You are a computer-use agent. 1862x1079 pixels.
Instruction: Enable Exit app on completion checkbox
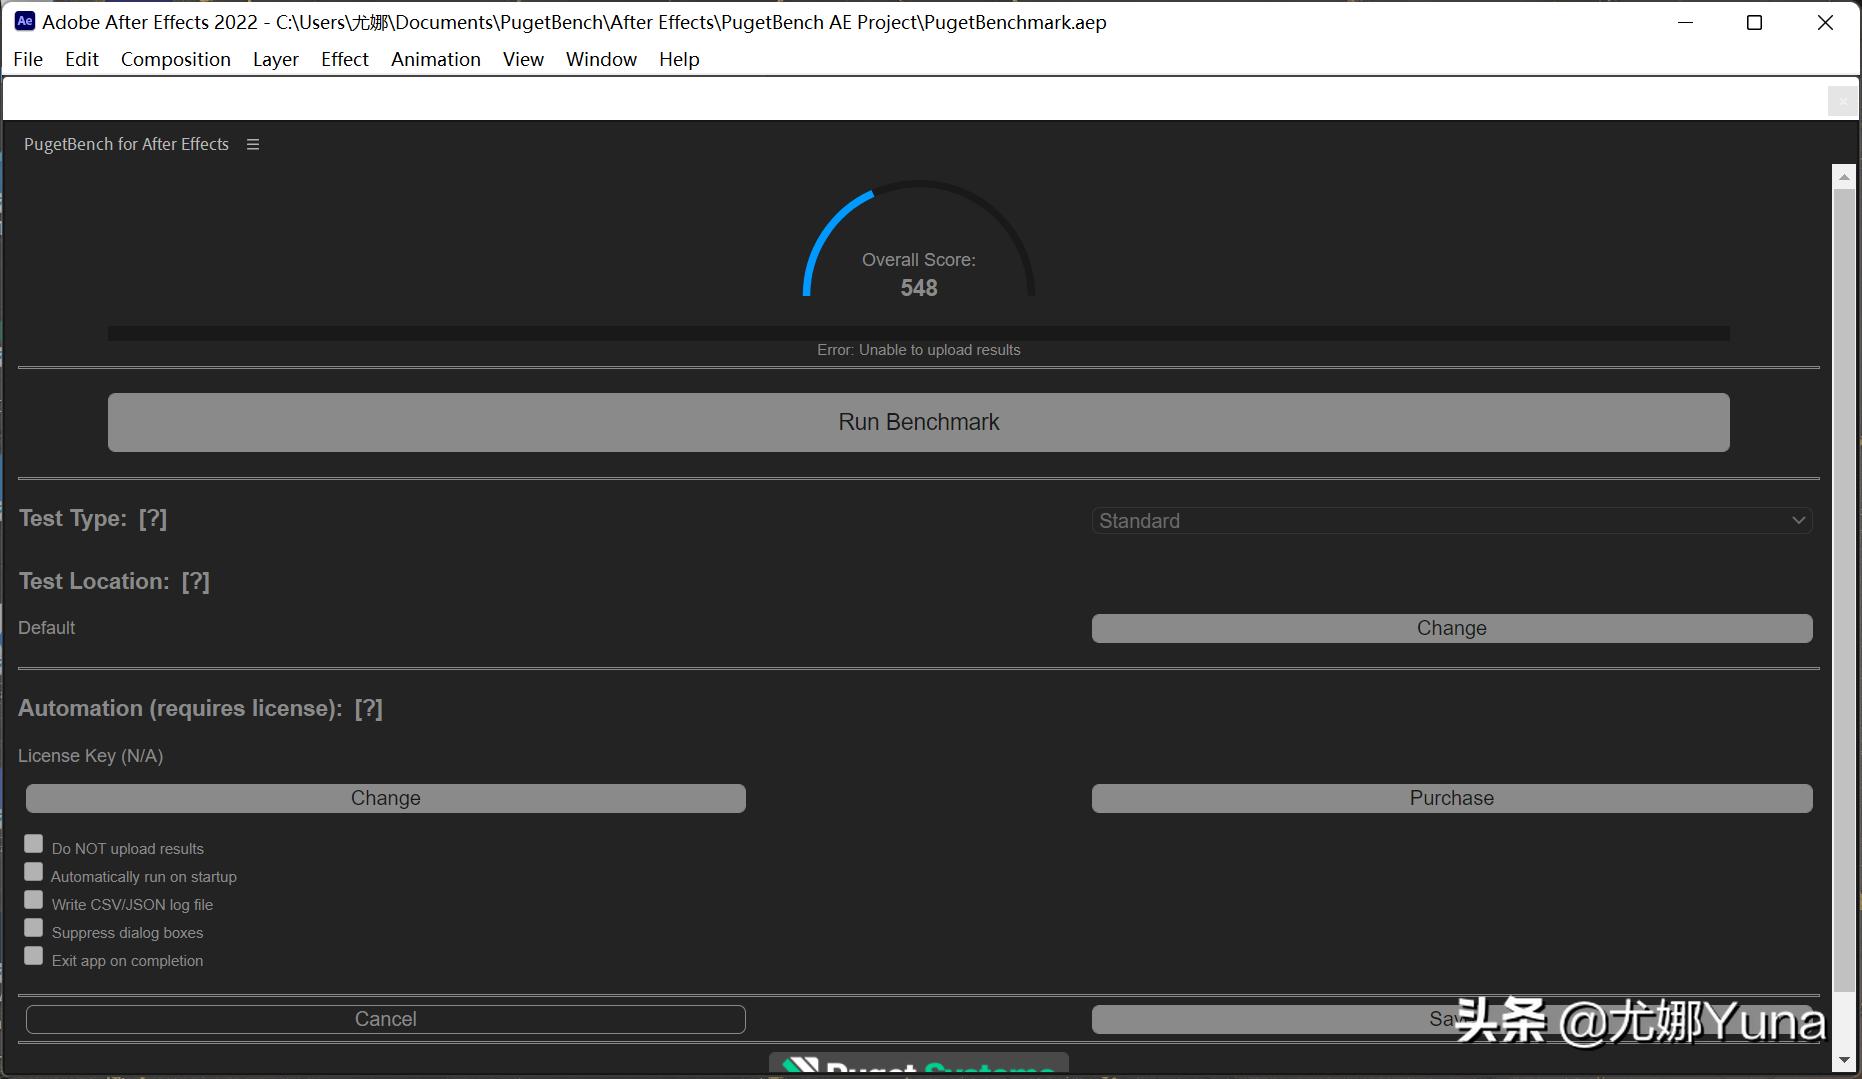click(34, 956)
